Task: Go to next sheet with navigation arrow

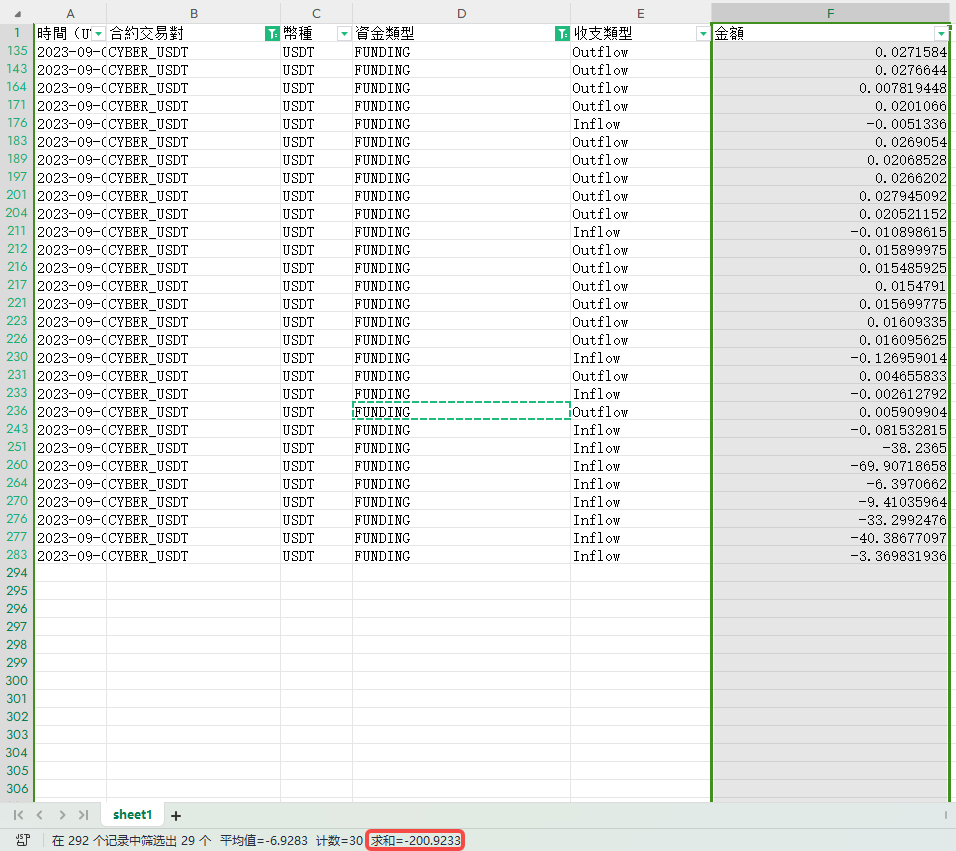Action: [x=62, y=815]
